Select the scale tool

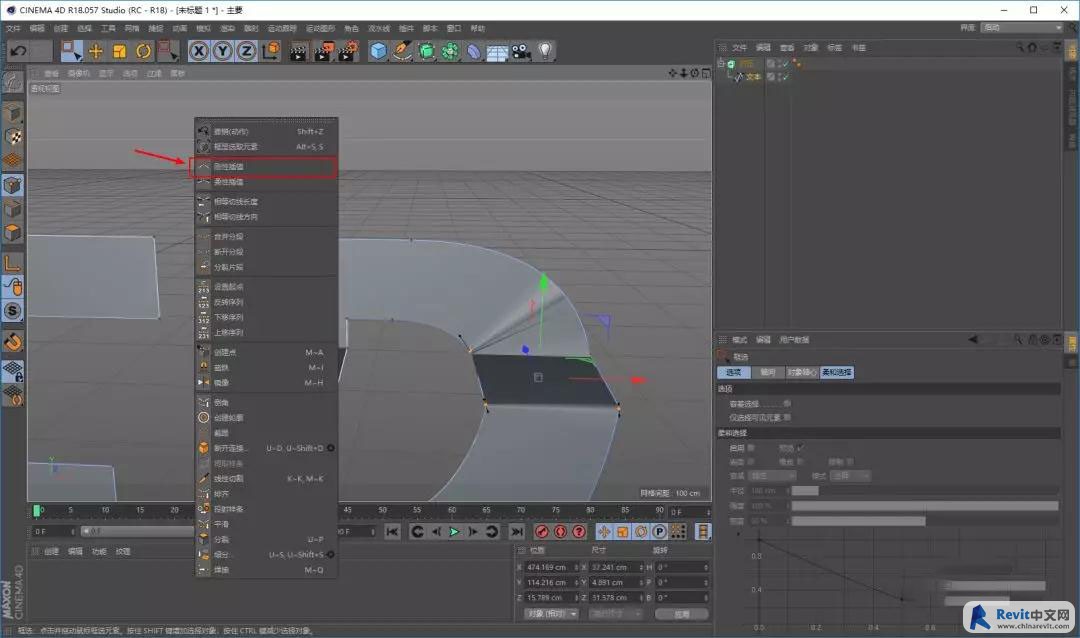pyautogui.click(x=120, y=51)
